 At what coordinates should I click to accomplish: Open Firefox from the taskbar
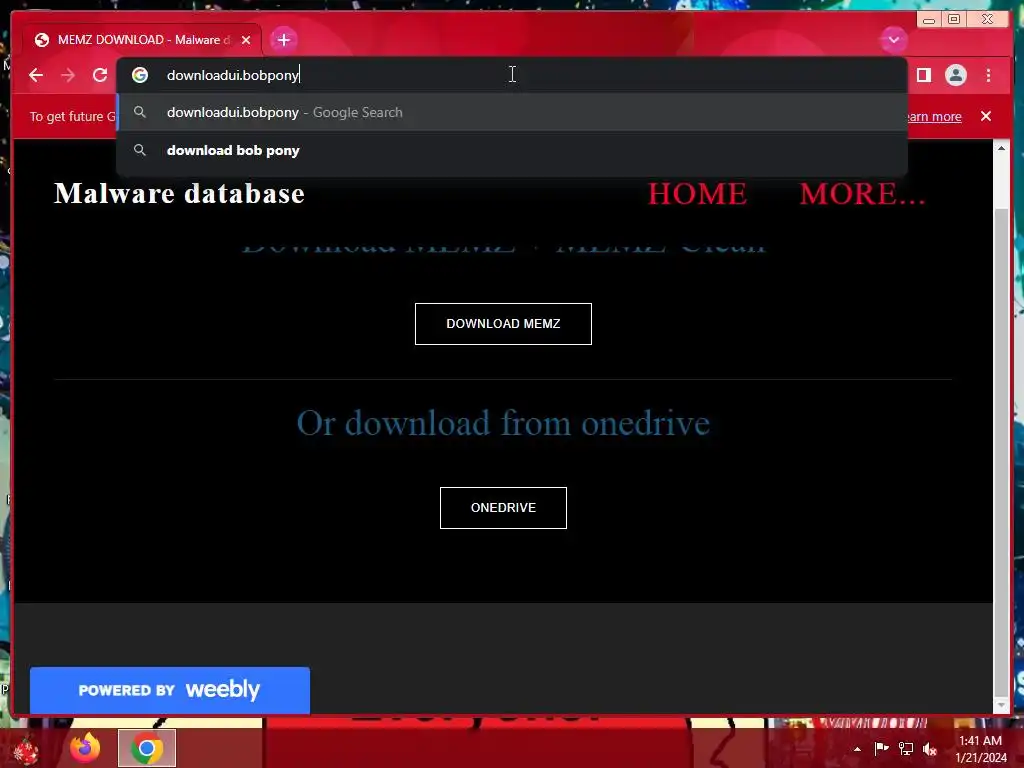(x=86, y=748)
